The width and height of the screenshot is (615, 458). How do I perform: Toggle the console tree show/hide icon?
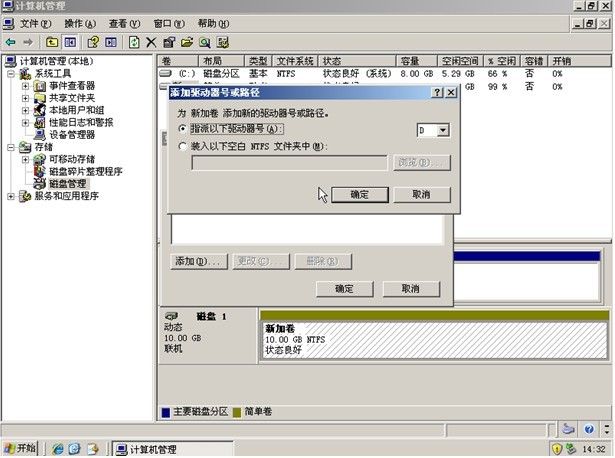coord(70,42)
